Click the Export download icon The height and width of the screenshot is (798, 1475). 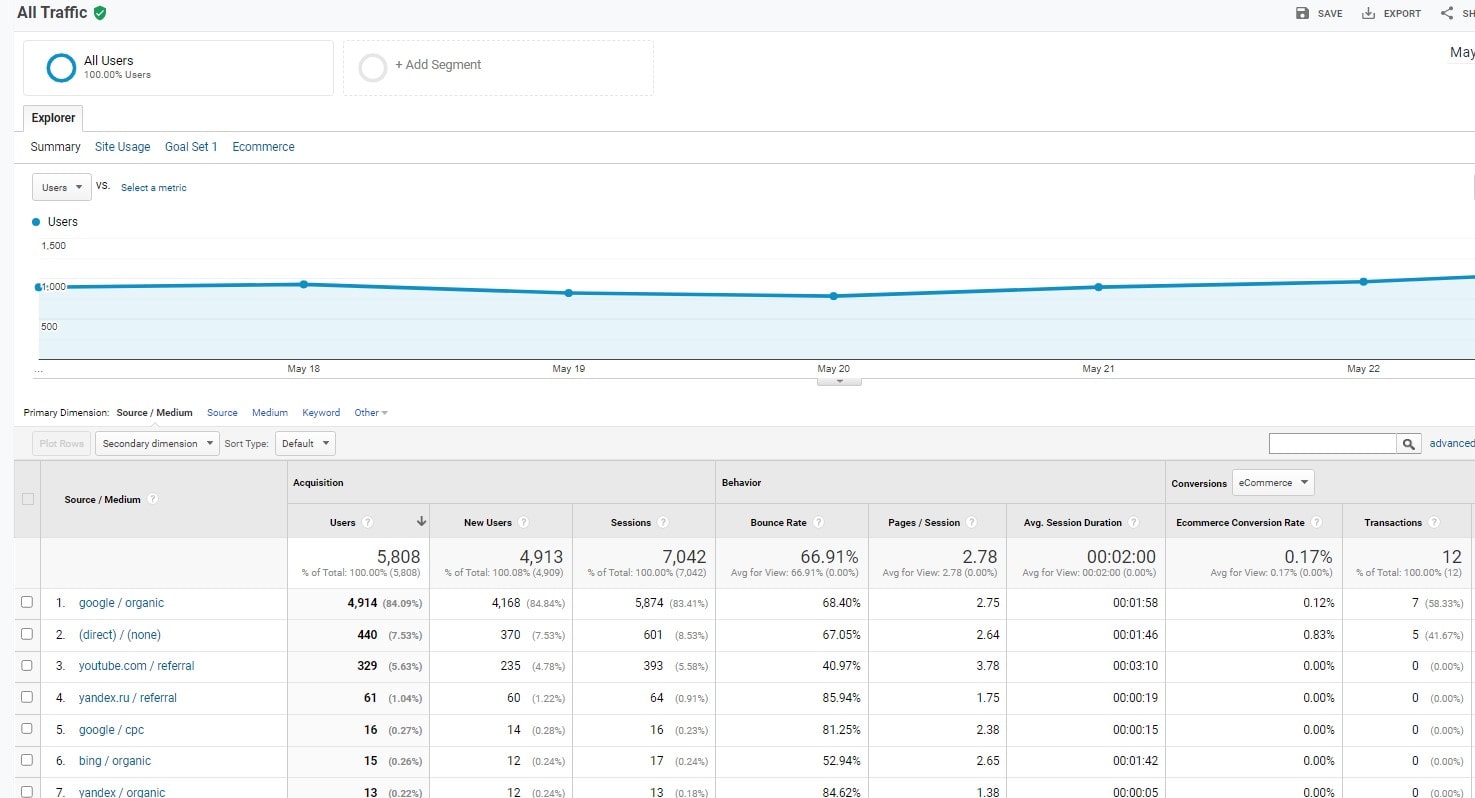[x=1367, y=13]
